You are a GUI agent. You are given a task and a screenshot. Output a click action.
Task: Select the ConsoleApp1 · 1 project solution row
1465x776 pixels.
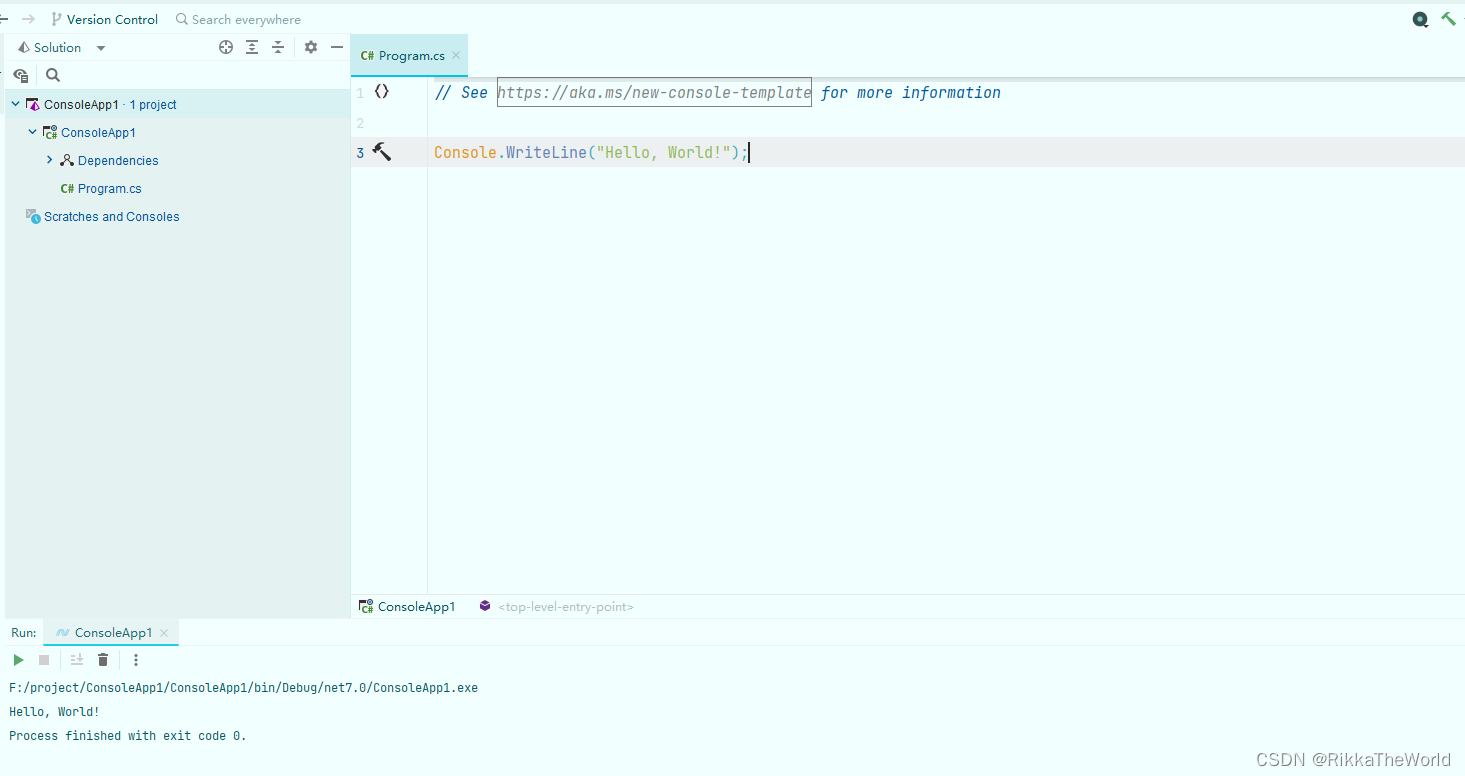(x=178, y=104)
